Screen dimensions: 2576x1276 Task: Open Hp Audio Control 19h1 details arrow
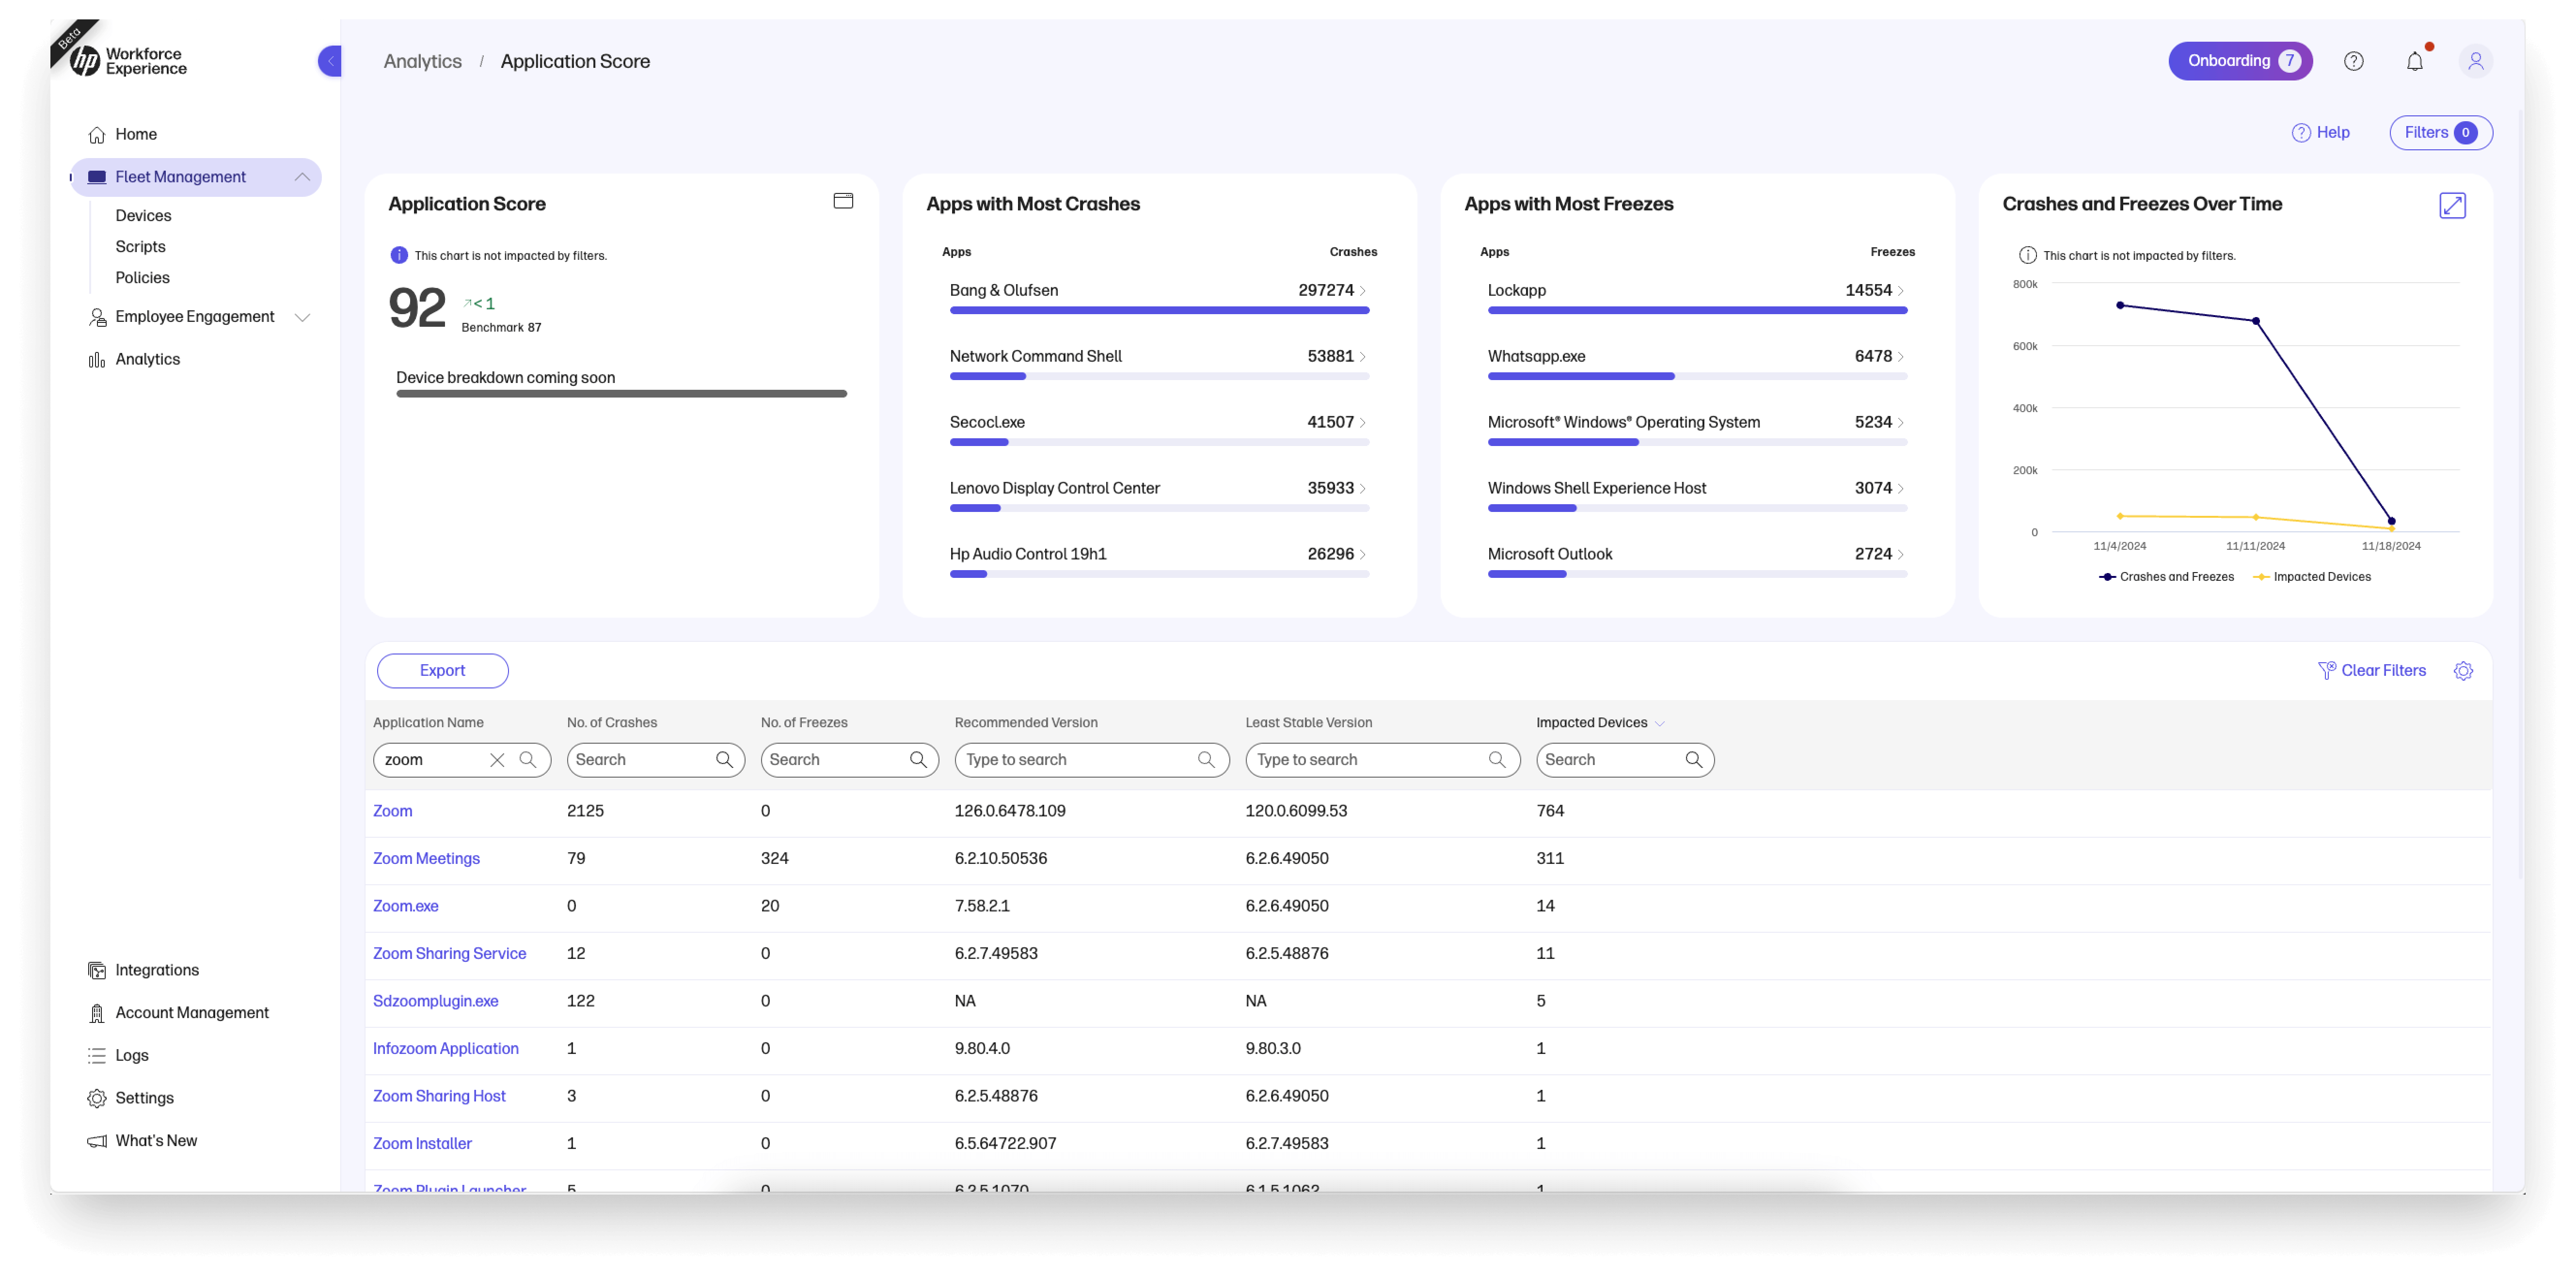pos(1362,555)
